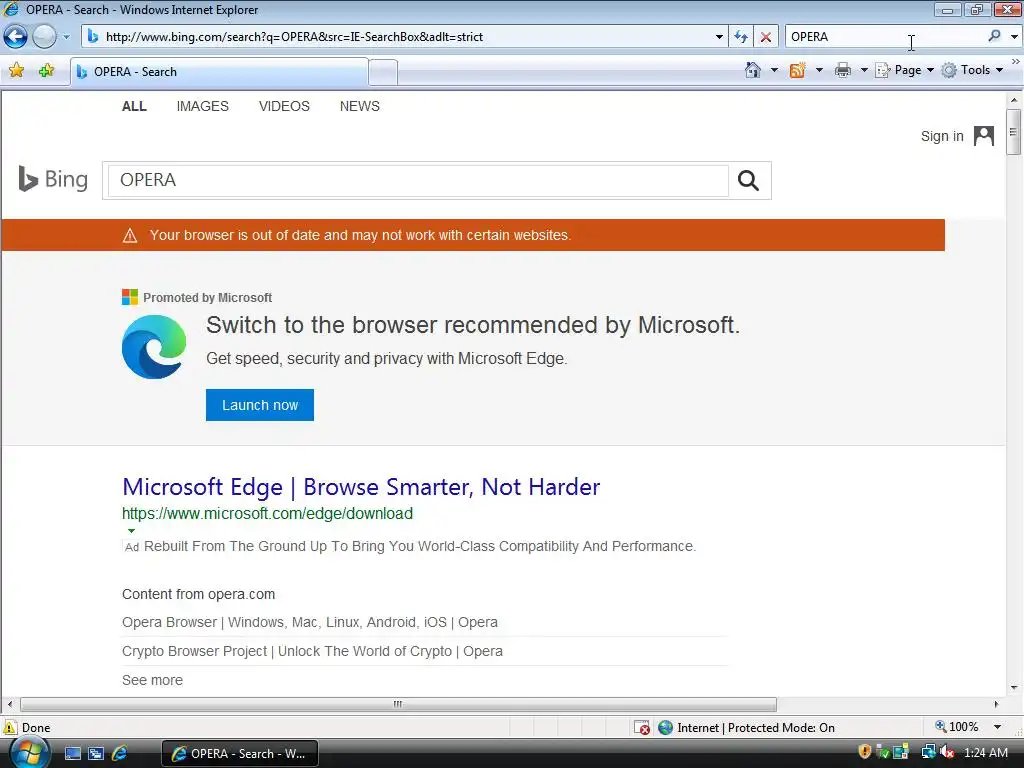Viewport: 1024px width, 768px height.
Task: Expand the toolbar overflow chevron
Action: 1016,61
